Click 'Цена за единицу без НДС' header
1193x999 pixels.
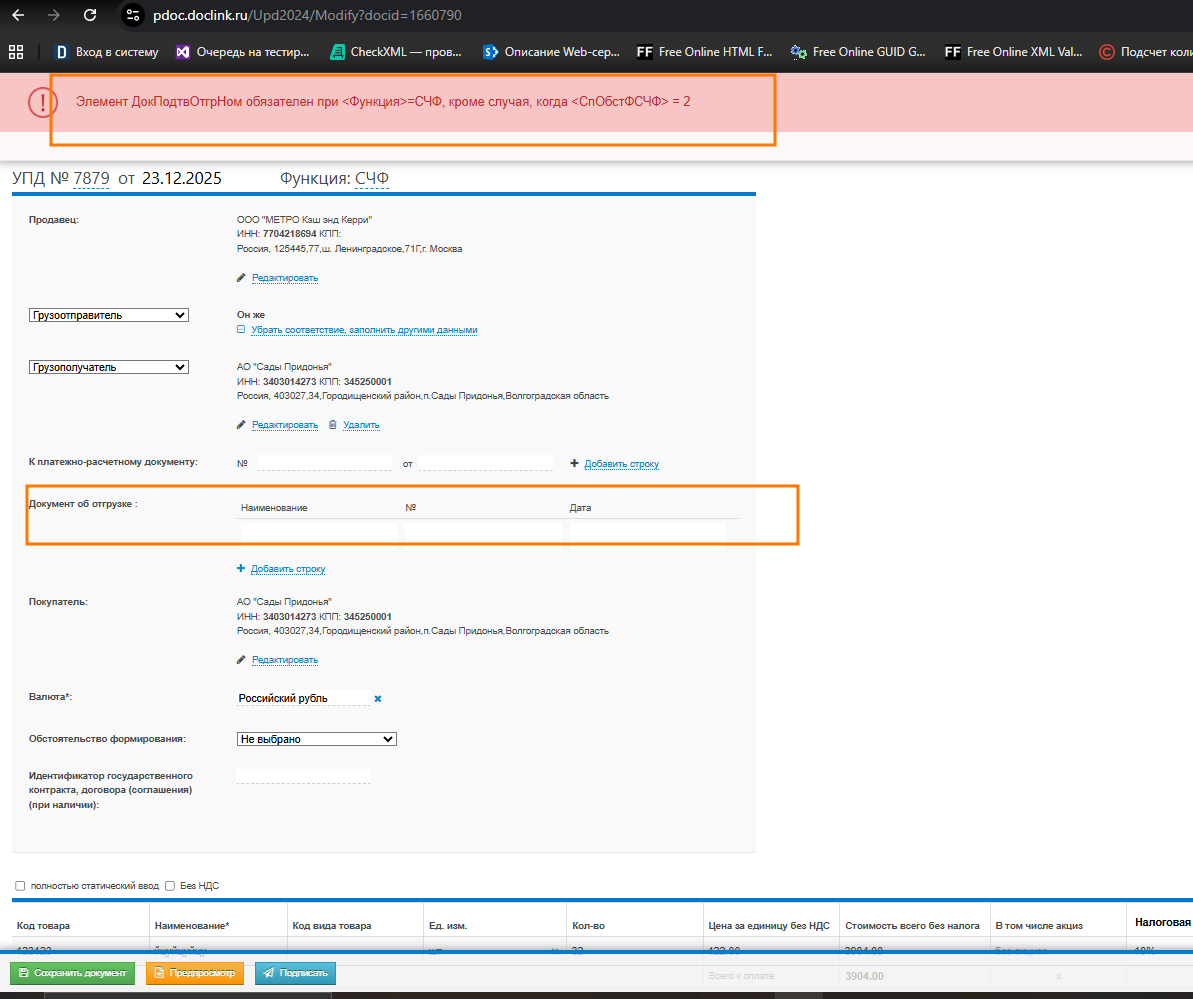(768, 926)
